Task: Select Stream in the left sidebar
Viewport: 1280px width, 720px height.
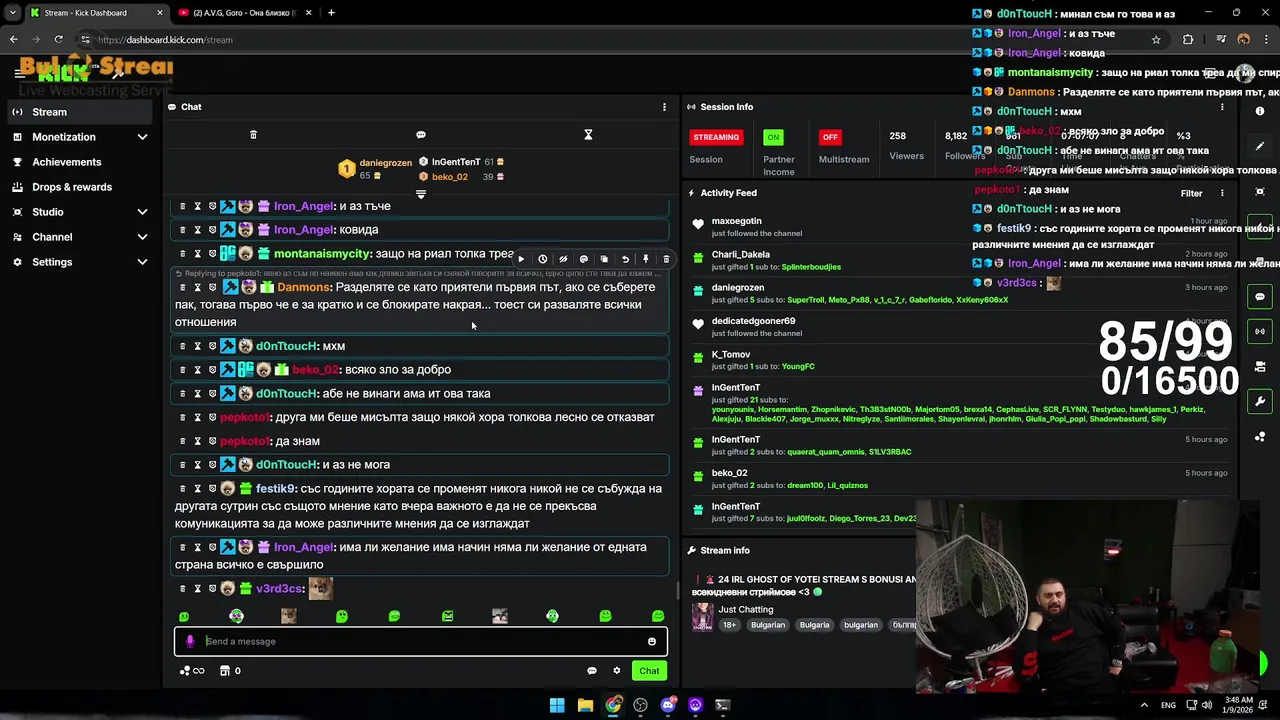Action: (x=82, y=112)
